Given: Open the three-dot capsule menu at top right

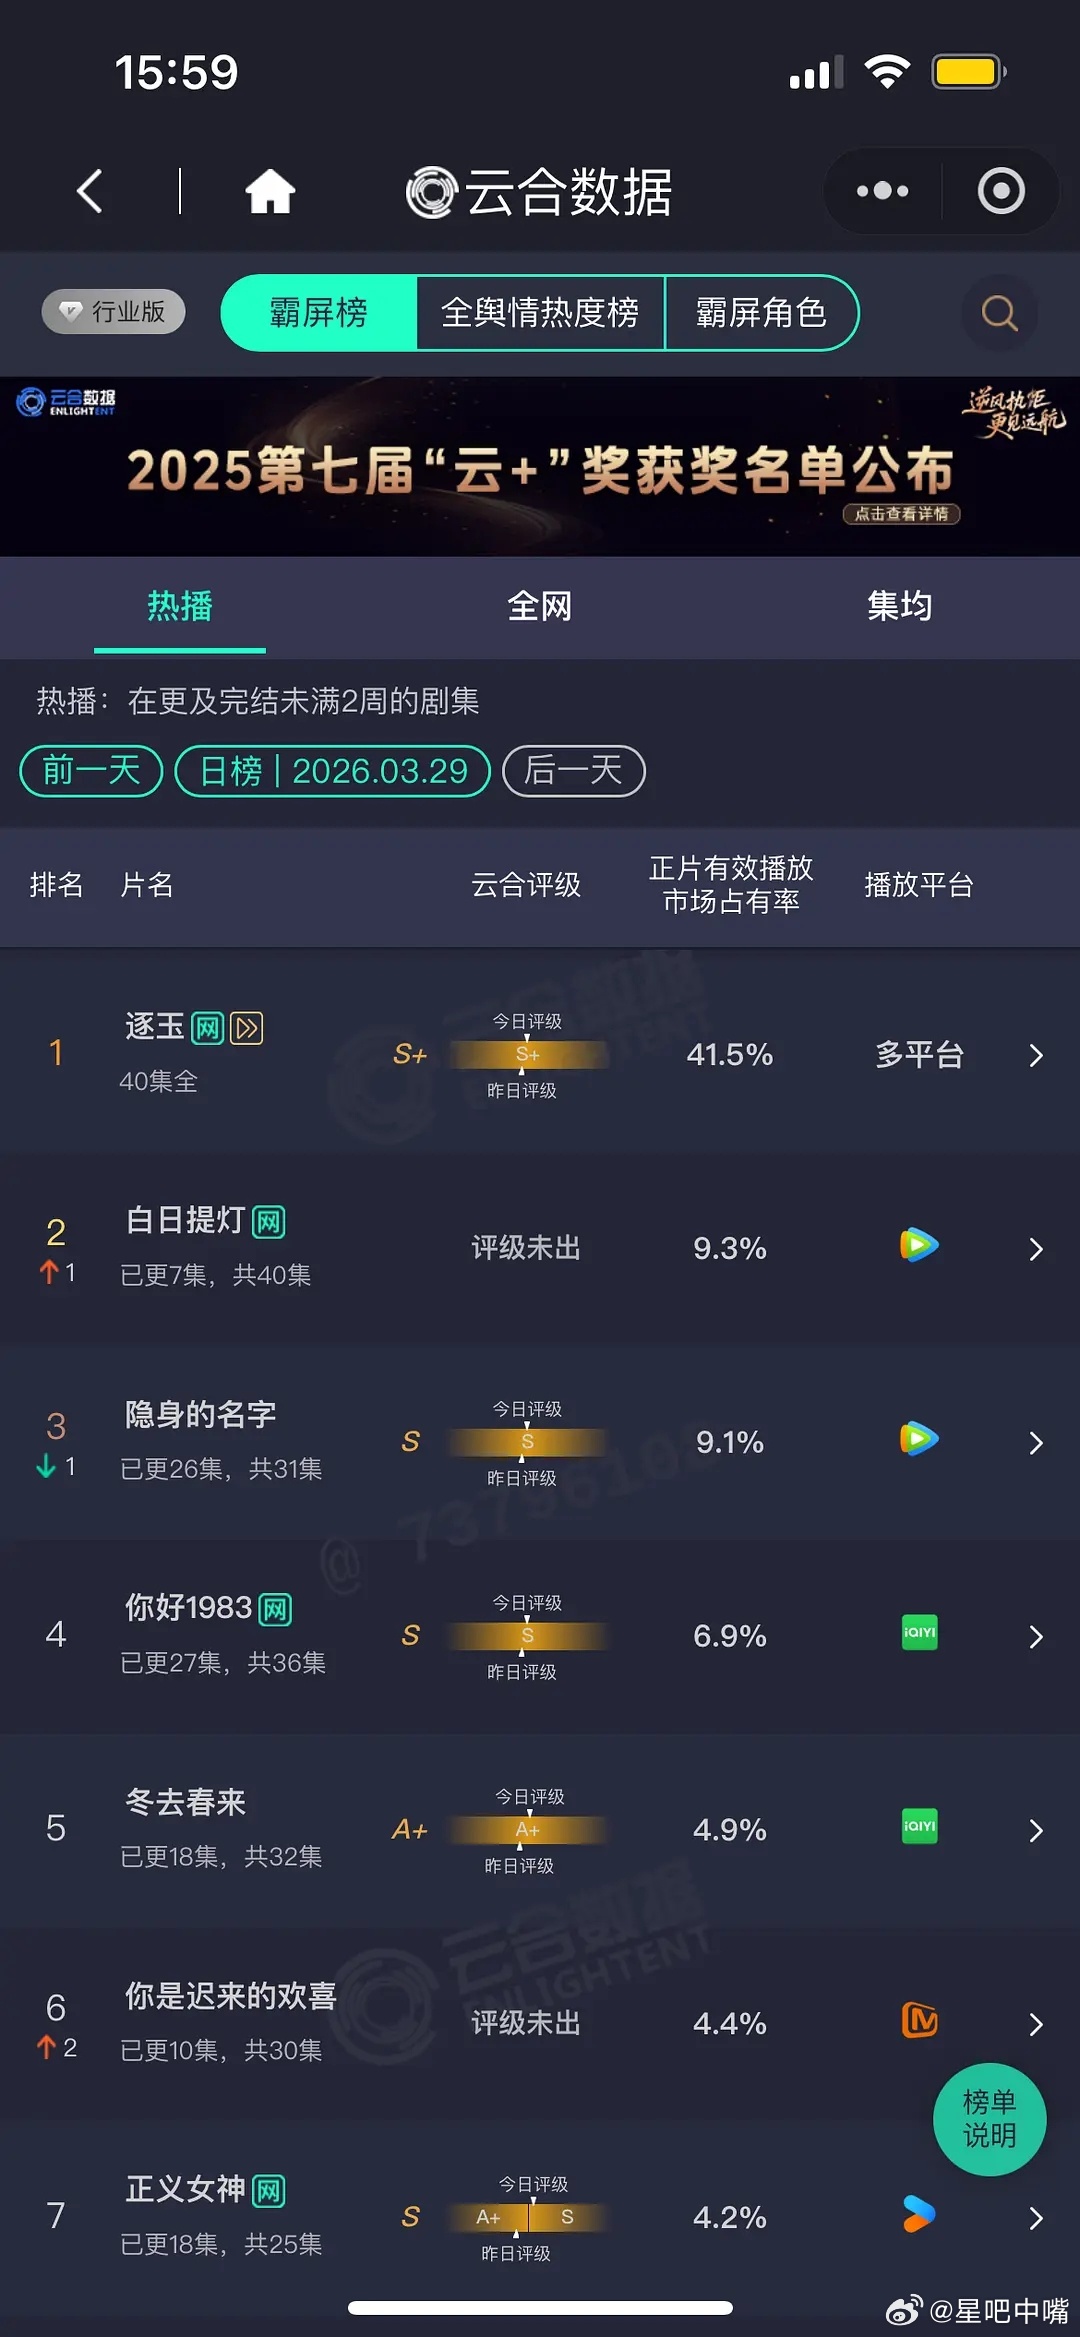Looking at the screenshot, I should tap(881, 190).
